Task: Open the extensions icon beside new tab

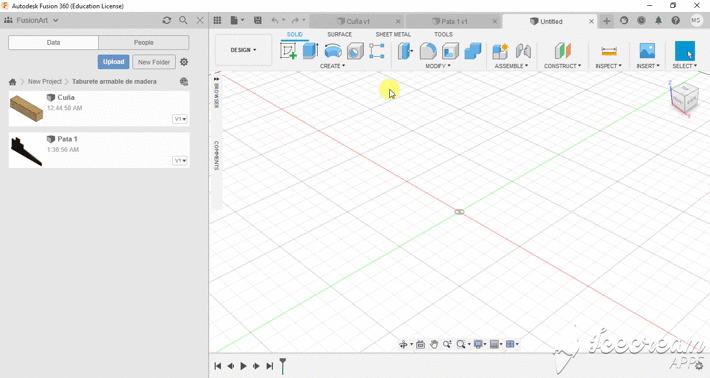Action: [624, 20]
